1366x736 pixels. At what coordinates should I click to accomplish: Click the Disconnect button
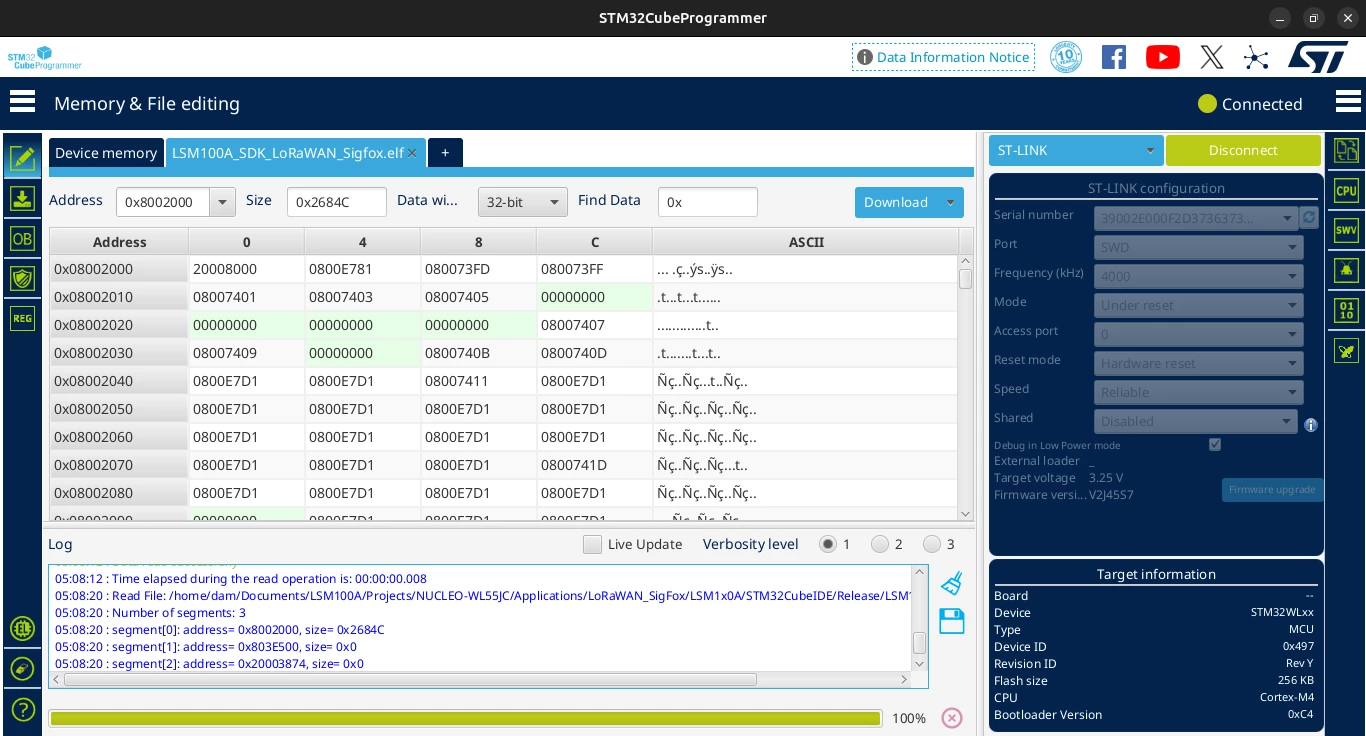point(1243,150)
